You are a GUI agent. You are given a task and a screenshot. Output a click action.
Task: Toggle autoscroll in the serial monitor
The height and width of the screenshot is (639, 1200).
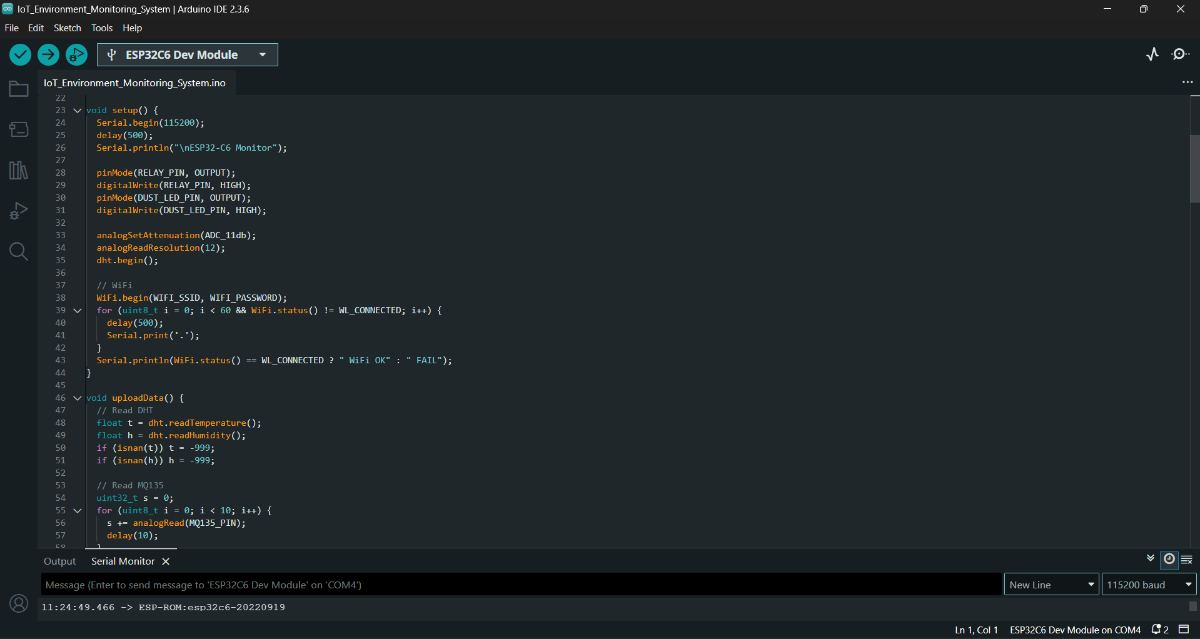tap(1150, 558)
